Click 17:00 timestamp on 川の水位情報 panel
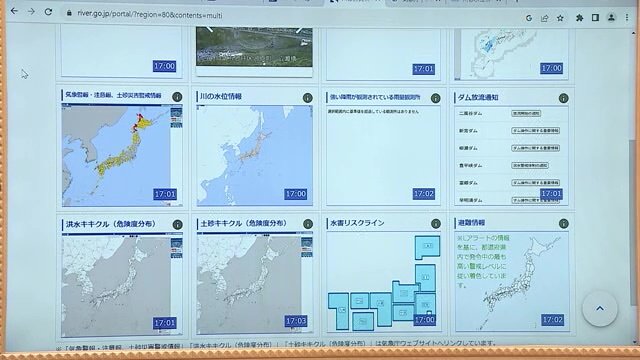The image size is (640, 360). pos(296,194)
